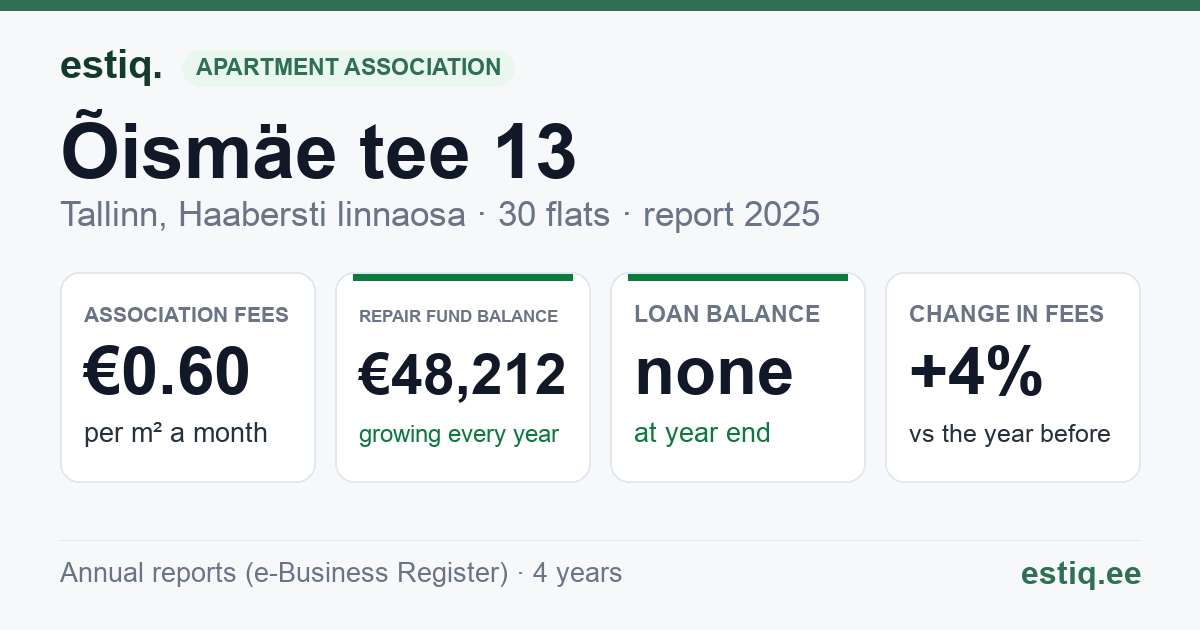Click the at year end label
Image resolution: width=1200 pixels, height=630 pixels.
coord(702,433)
